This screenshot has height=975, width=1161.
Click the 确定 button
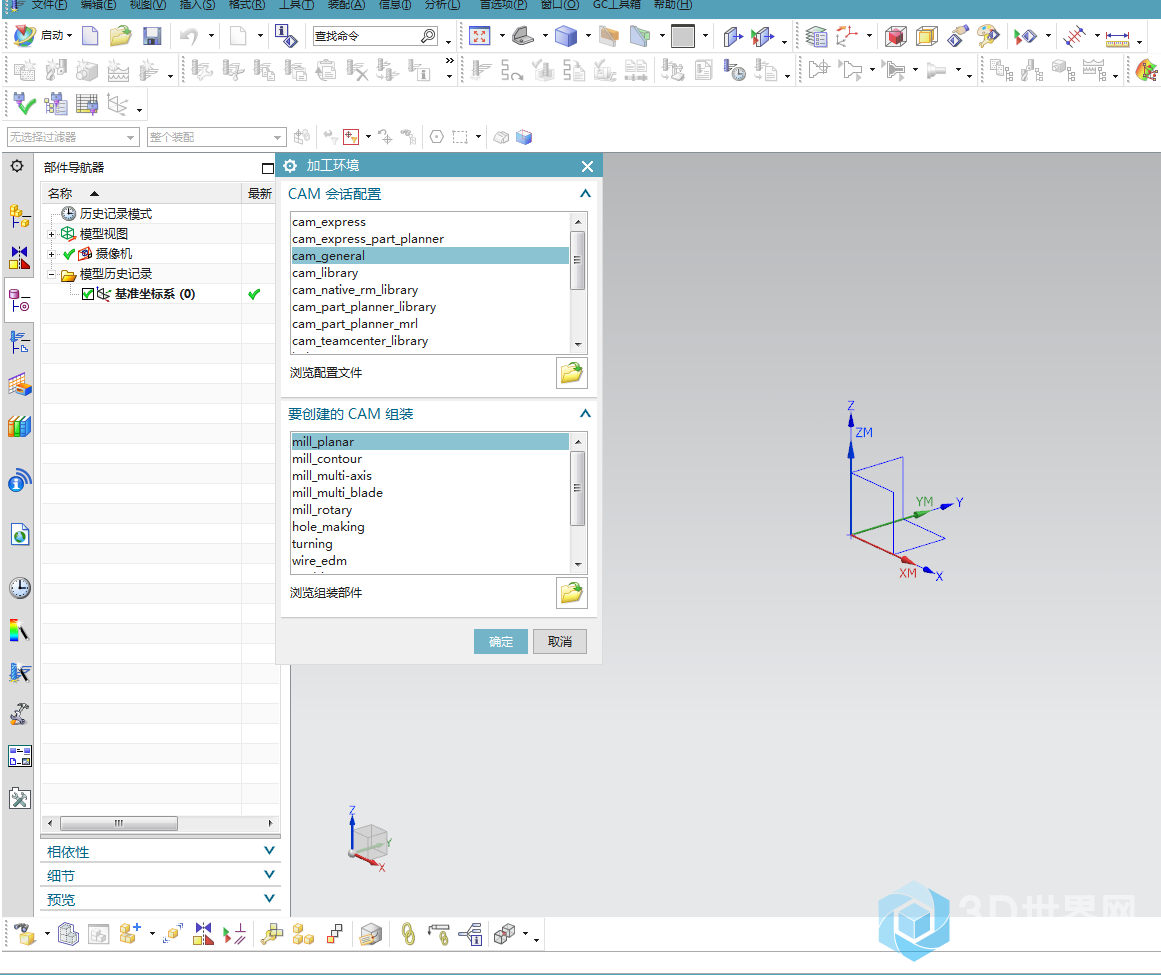click(x=501, y=641)
